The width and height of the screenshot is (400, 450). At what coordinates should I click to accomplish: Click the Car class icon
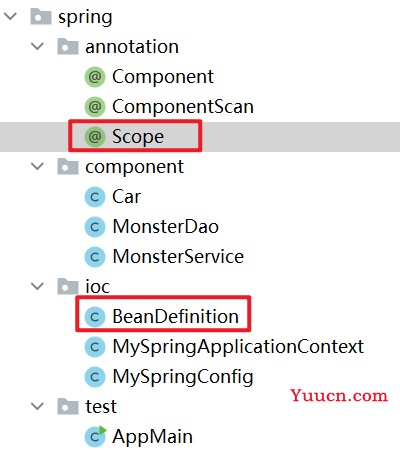pyautogui.click(x=95, y=197)
